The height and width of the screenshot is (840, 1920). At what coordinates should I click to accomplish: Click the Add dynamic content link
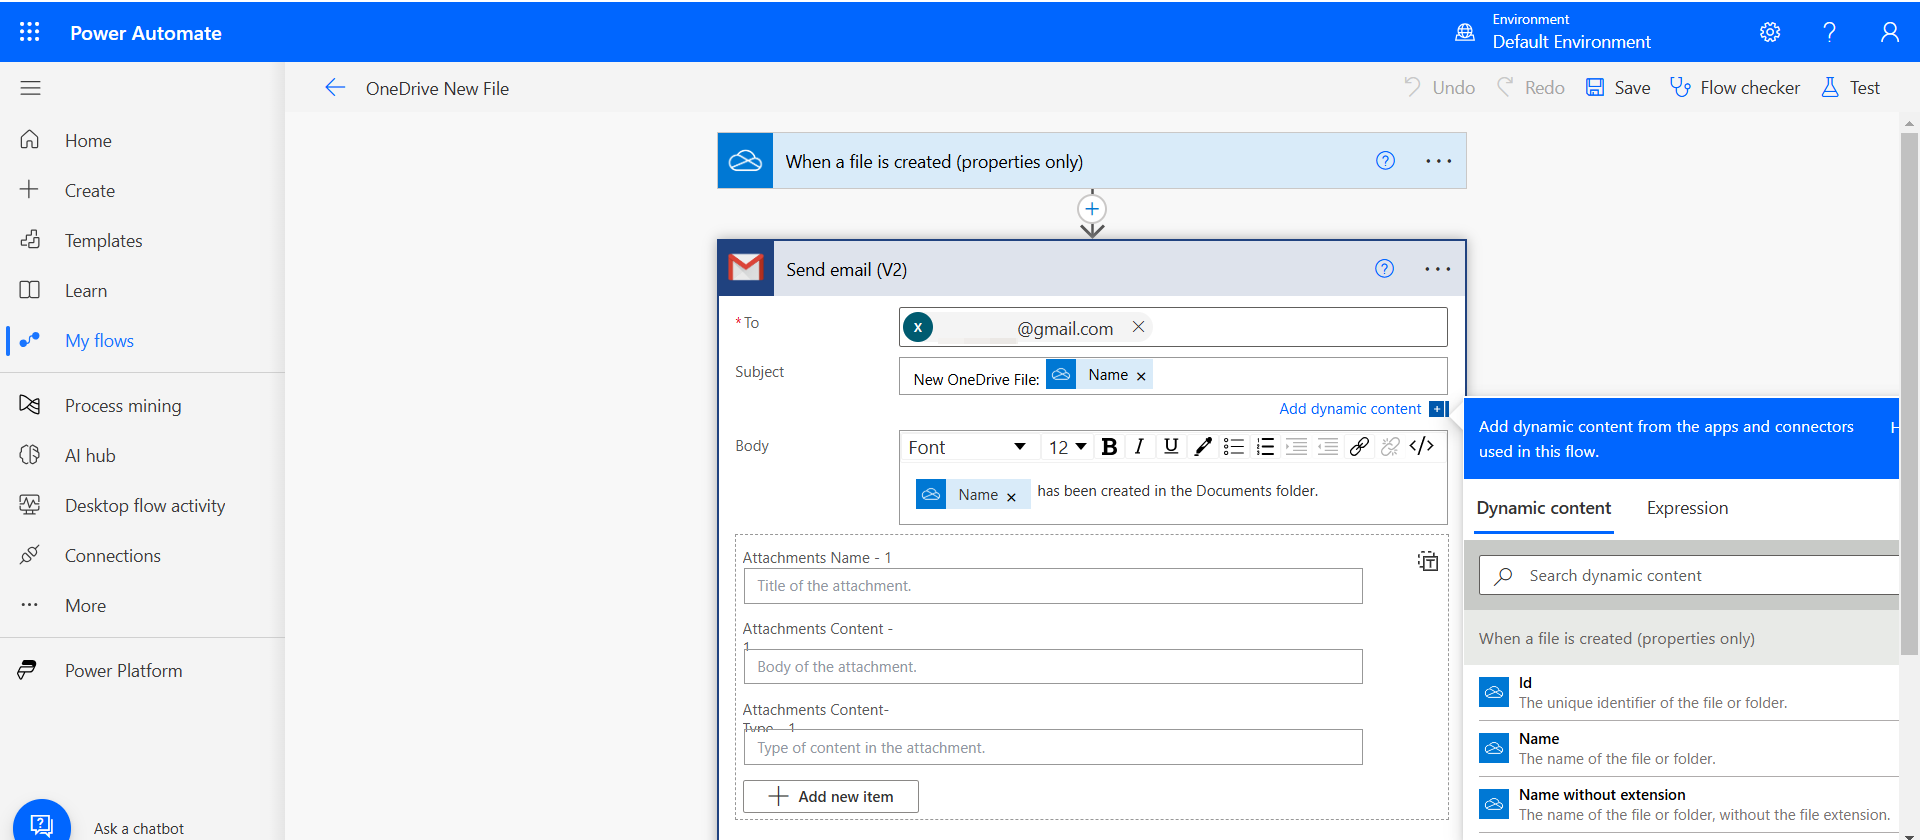1350,409
